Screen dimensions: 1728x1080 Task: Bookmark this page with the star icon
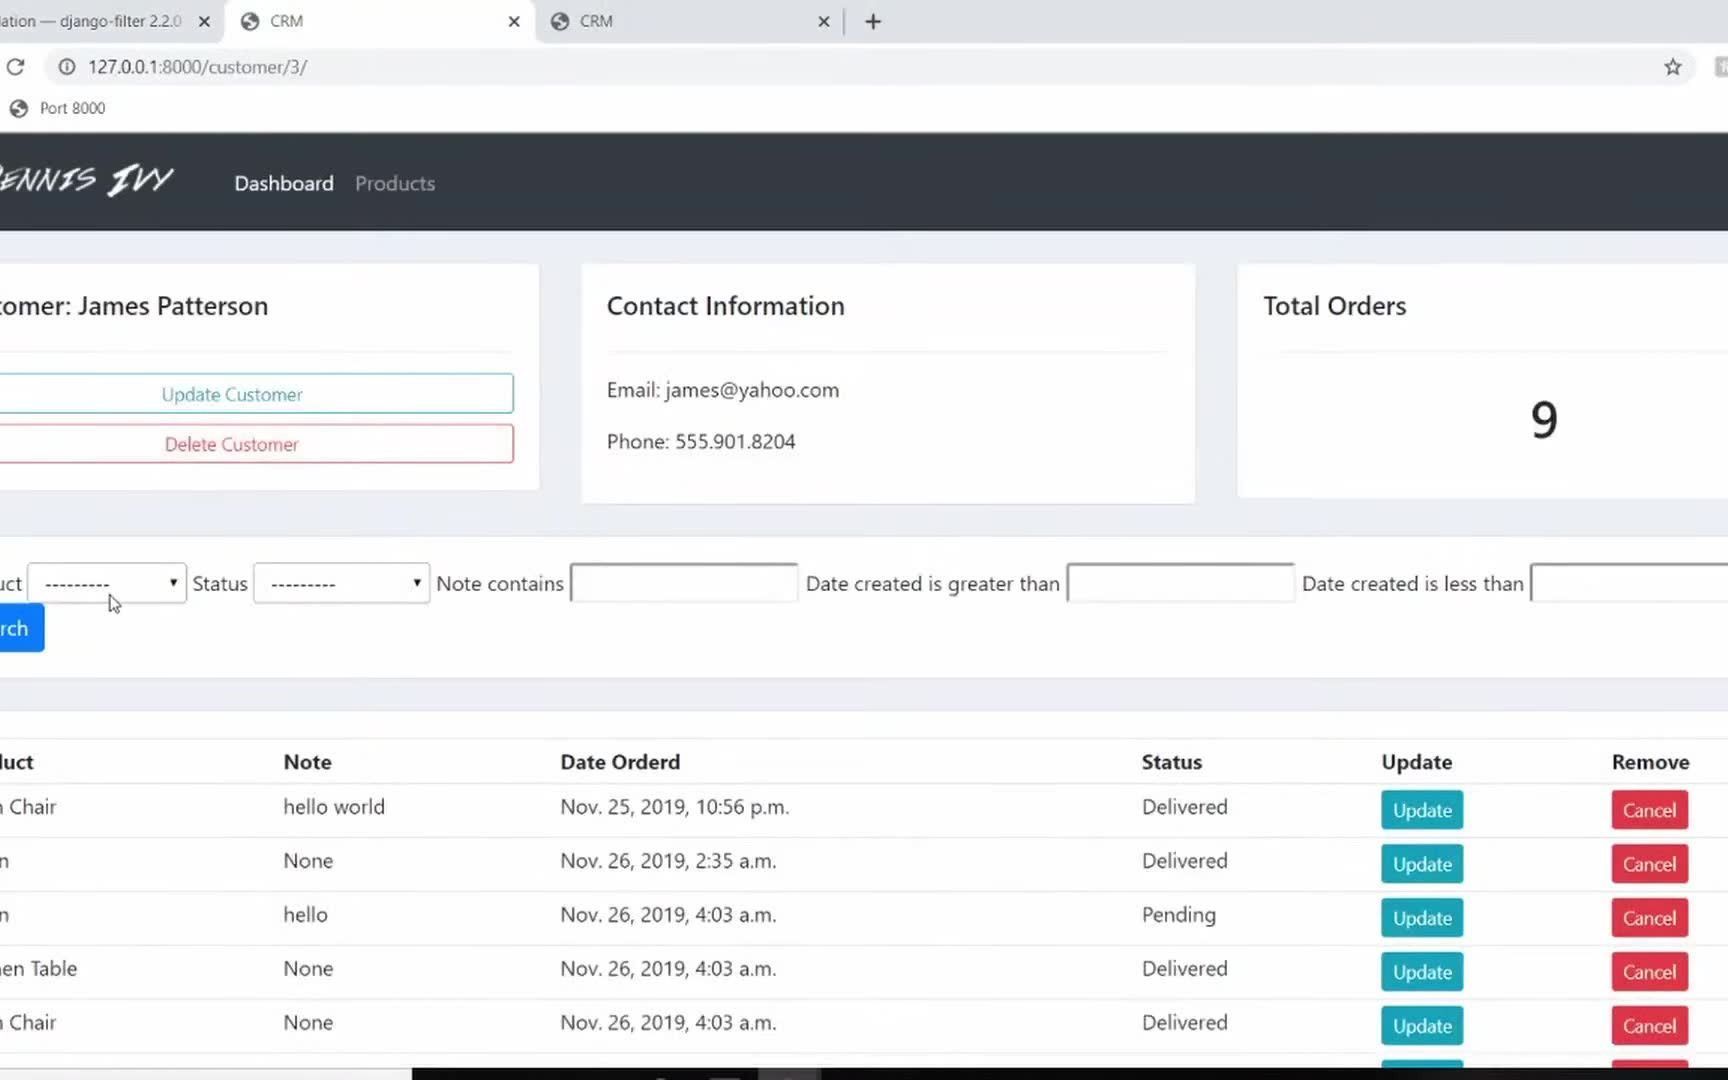tap(1672, 67)
